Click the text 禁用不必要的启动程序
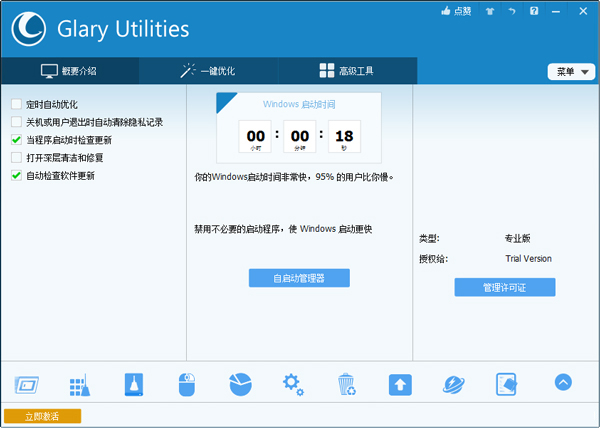The height and width of the screenshot is (428, 600). point(238,229)
